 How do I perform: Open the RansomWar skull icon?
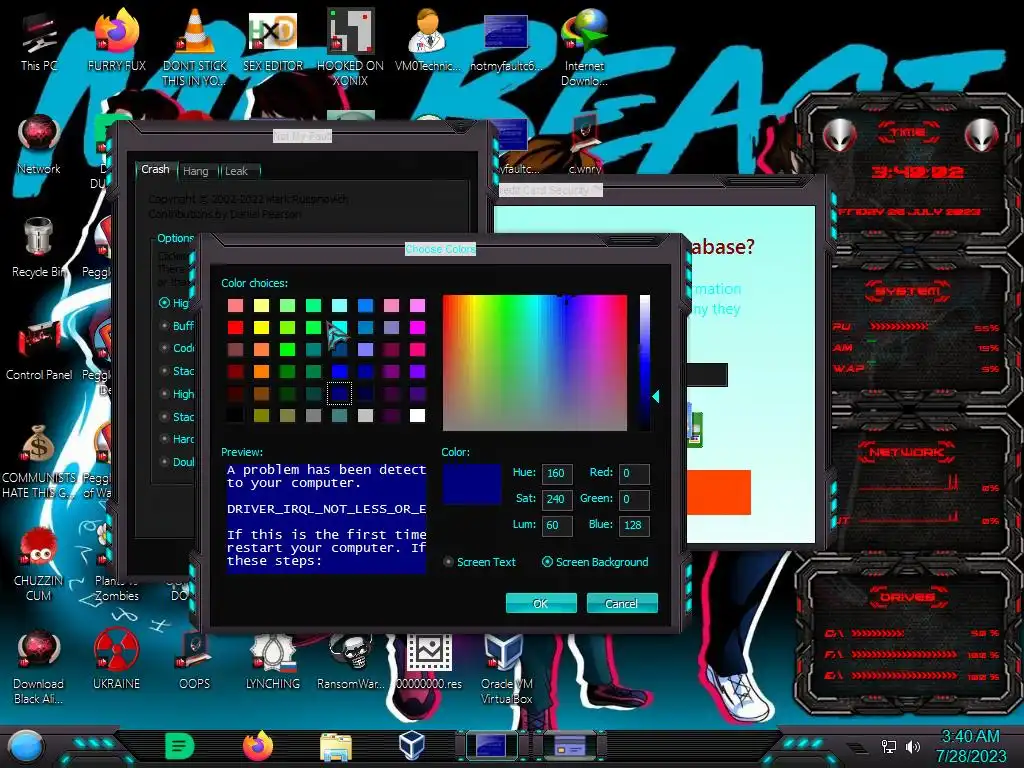point(350,658)
